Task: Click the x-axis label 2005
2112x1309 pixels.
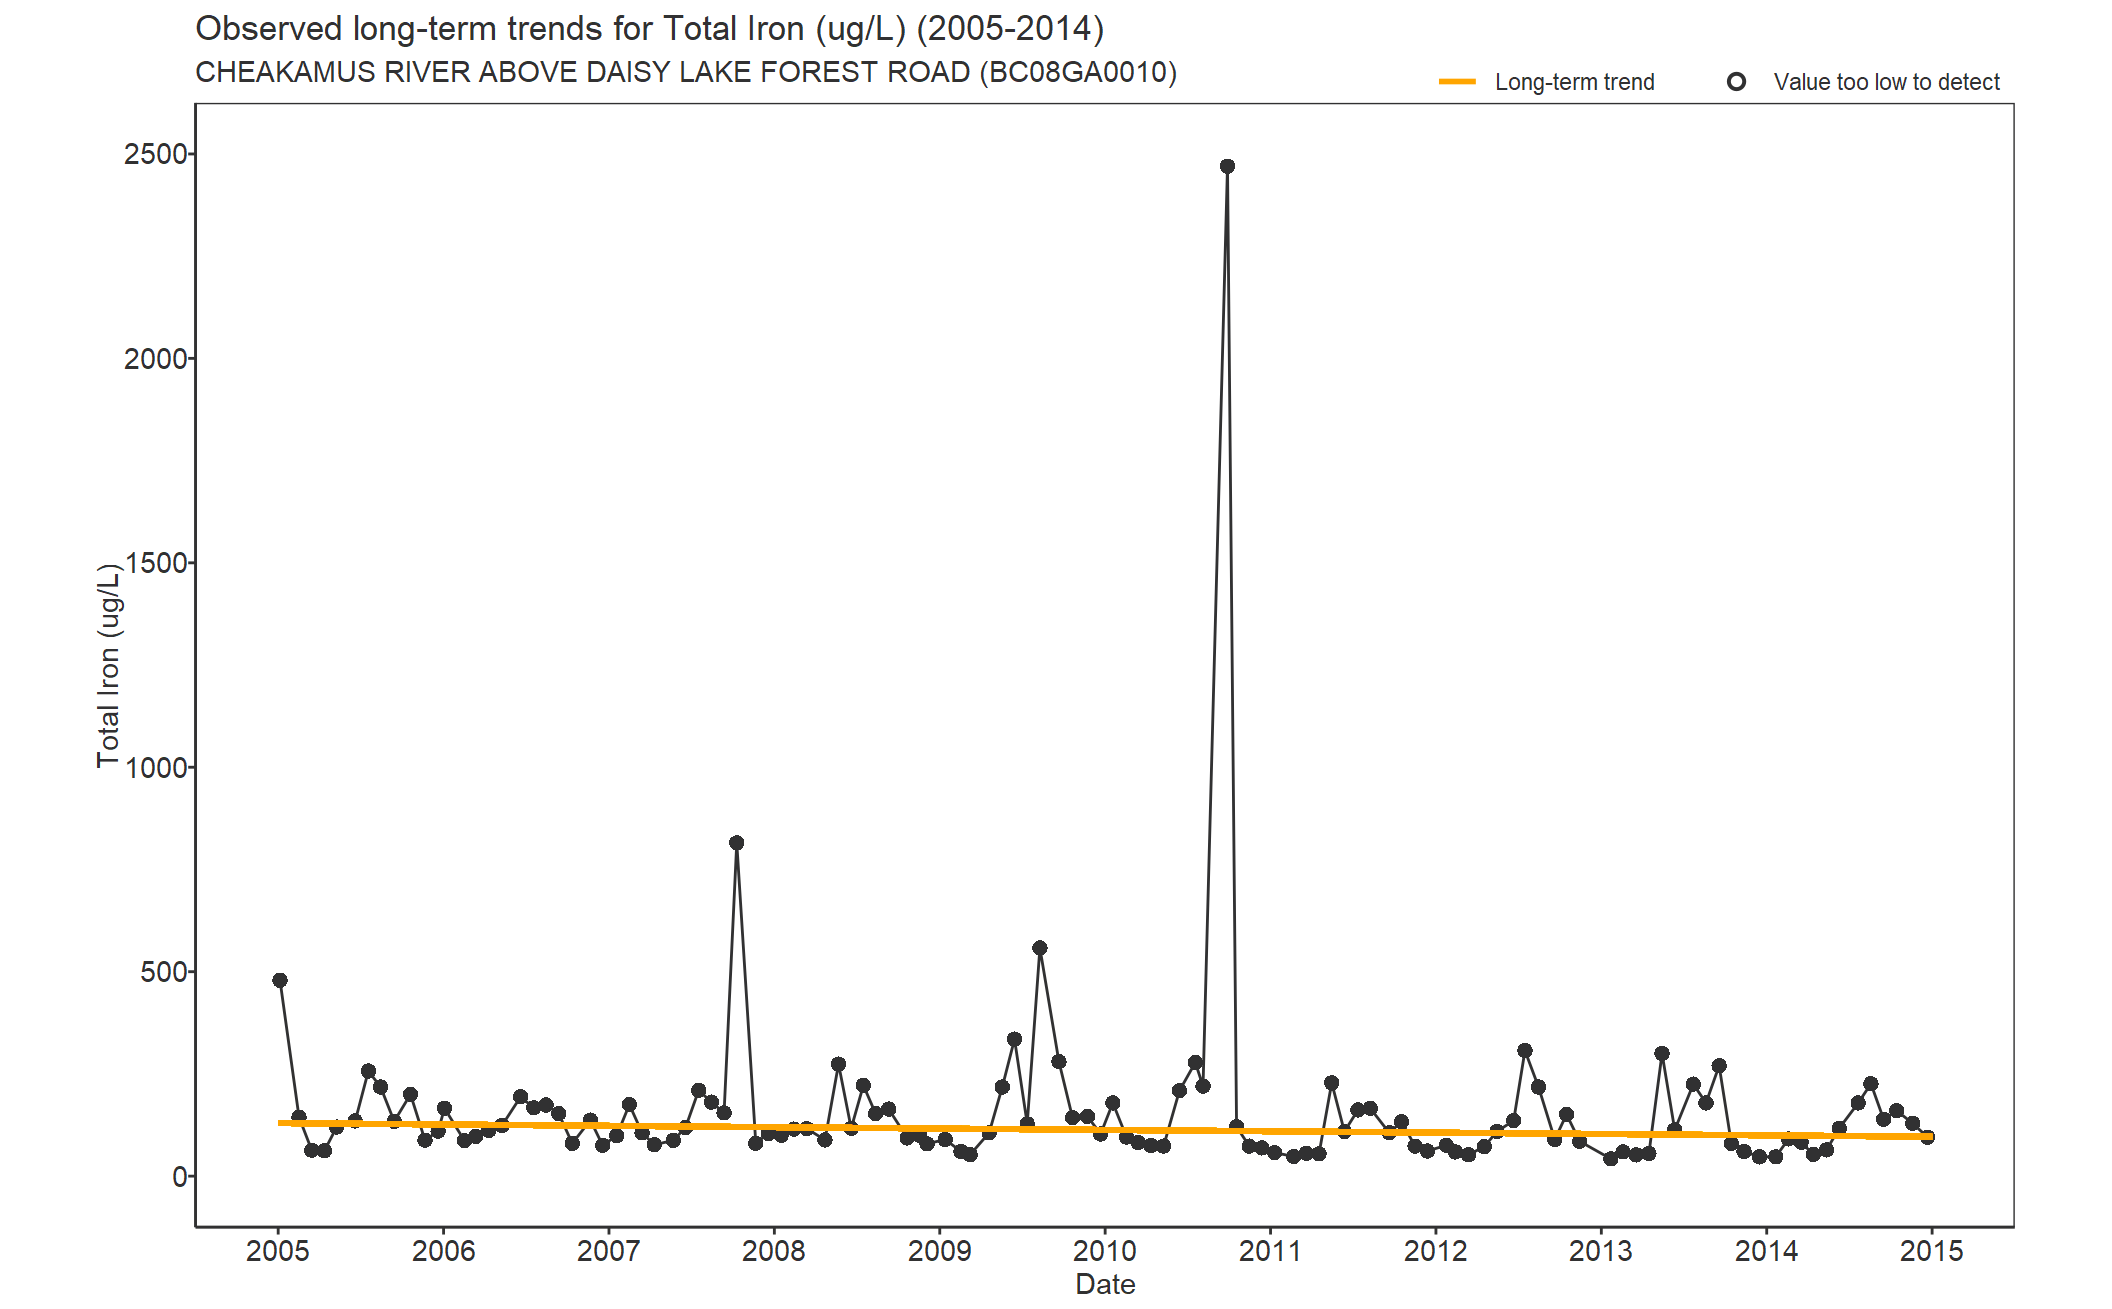Action: [278, 1251]
